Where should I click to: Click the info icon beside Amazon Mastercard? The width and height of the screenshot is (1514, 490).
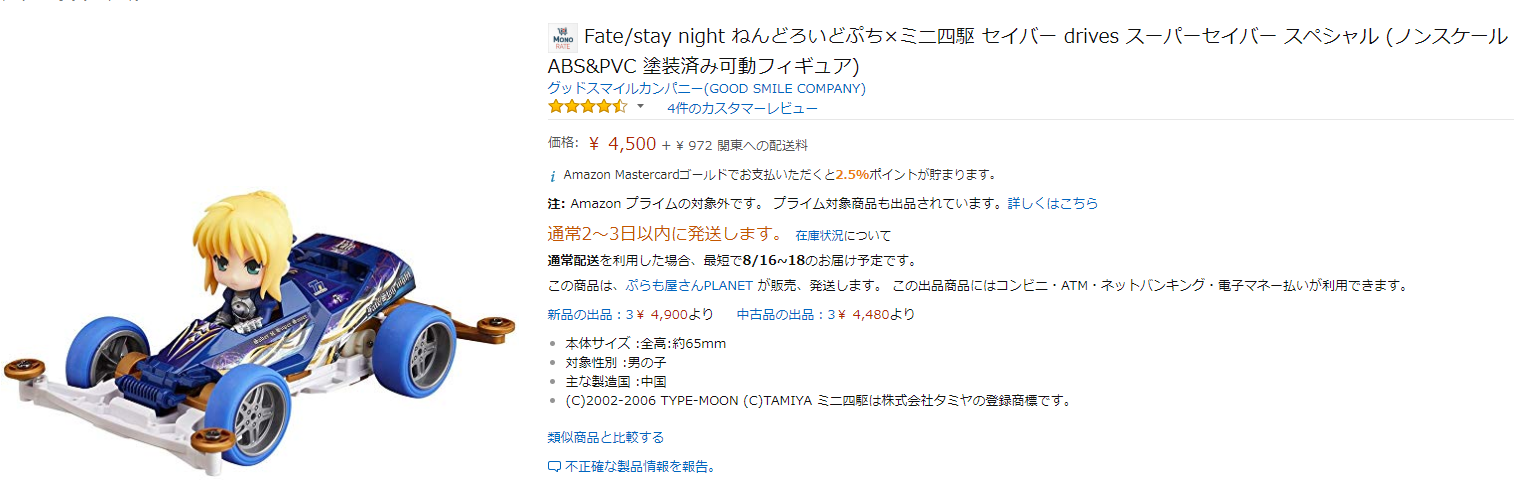pyautogui.click(x=553, y=175)
